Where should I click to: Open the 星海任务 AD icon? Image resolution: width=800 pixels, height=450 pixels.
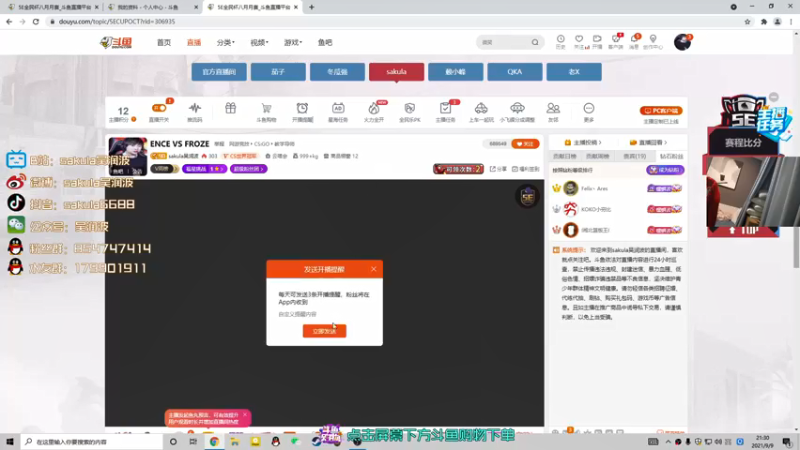pyautogui.click(x=338, y=108)
